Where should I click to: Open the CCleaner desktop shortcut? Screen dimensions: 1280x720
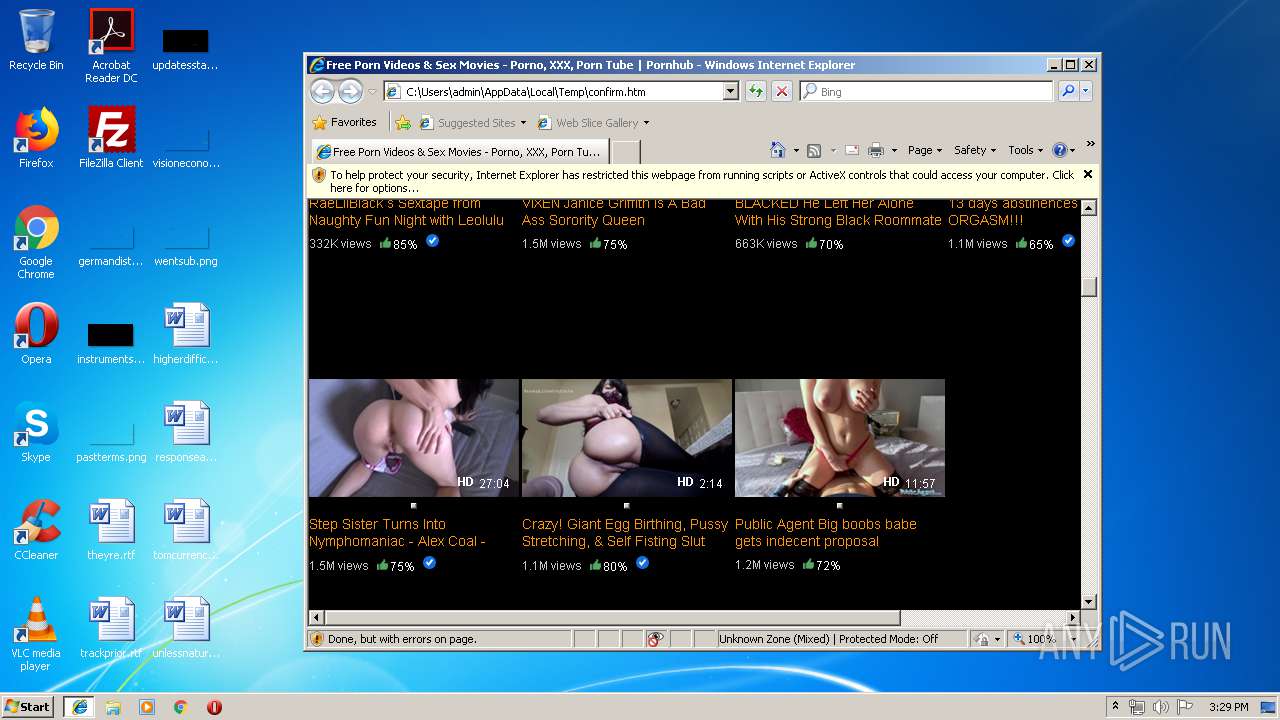36,530
